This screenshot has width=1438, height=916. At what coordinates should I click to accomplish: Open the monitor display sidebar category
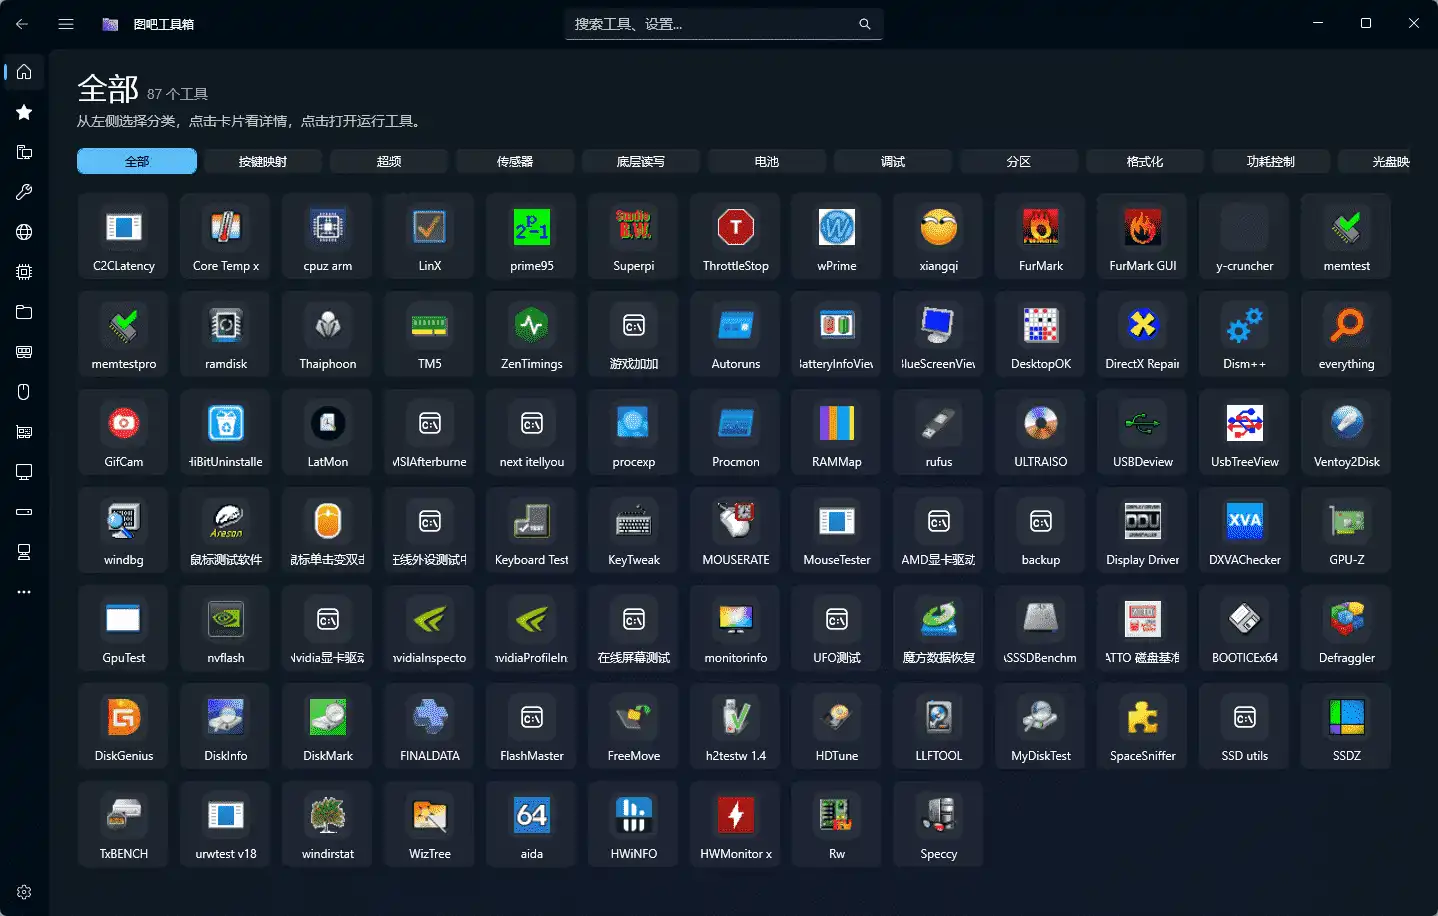pyautogui.click(x=24, y=472)
